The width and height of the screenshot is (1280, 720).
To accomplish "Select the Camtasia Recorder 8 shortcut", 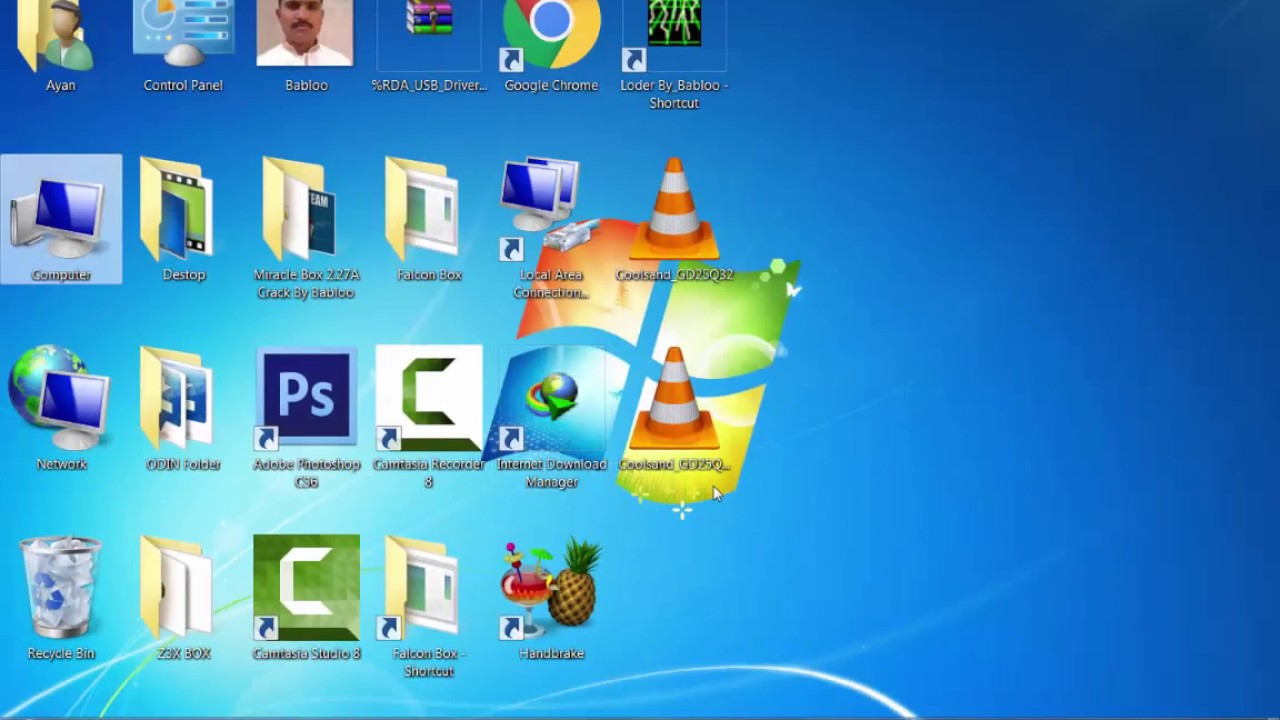I will coord(429,398).
